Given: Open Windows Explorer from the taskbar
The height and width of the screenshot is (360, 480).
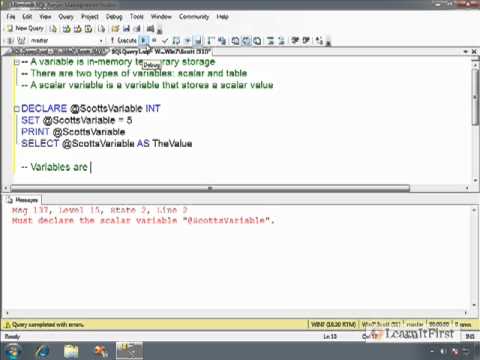Looking at the screenshot, I should 71,351.
